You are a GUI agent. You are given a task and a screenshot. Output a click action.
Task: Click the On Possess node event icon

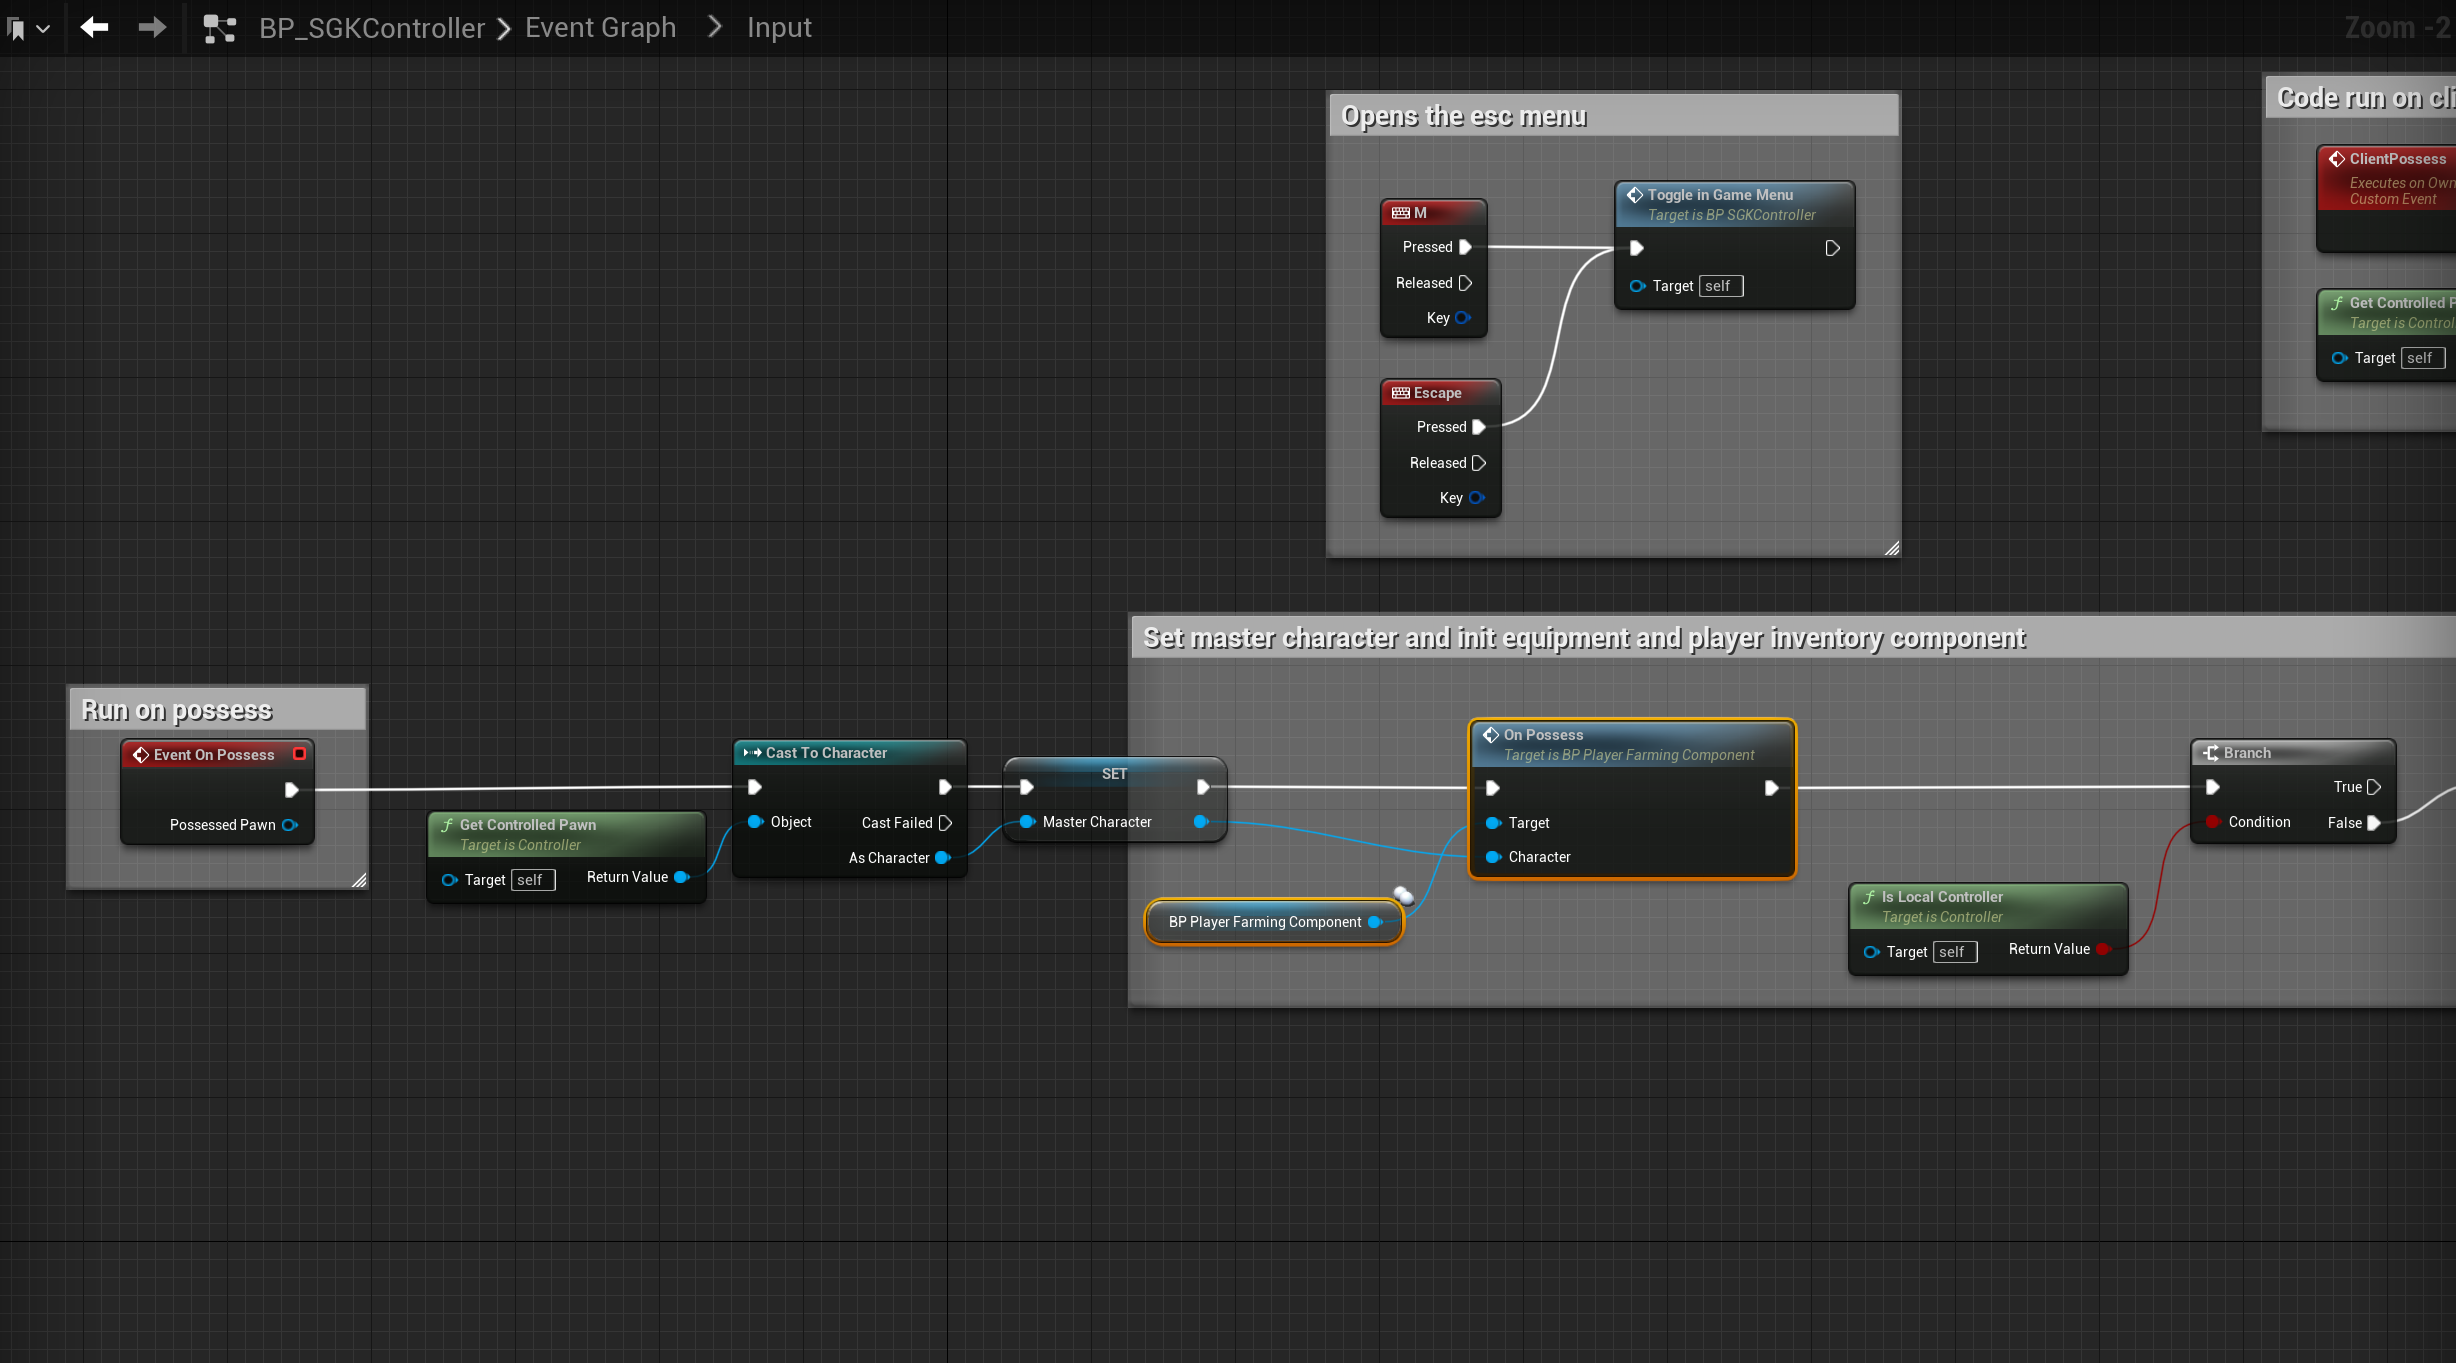tap(1491, 735)
